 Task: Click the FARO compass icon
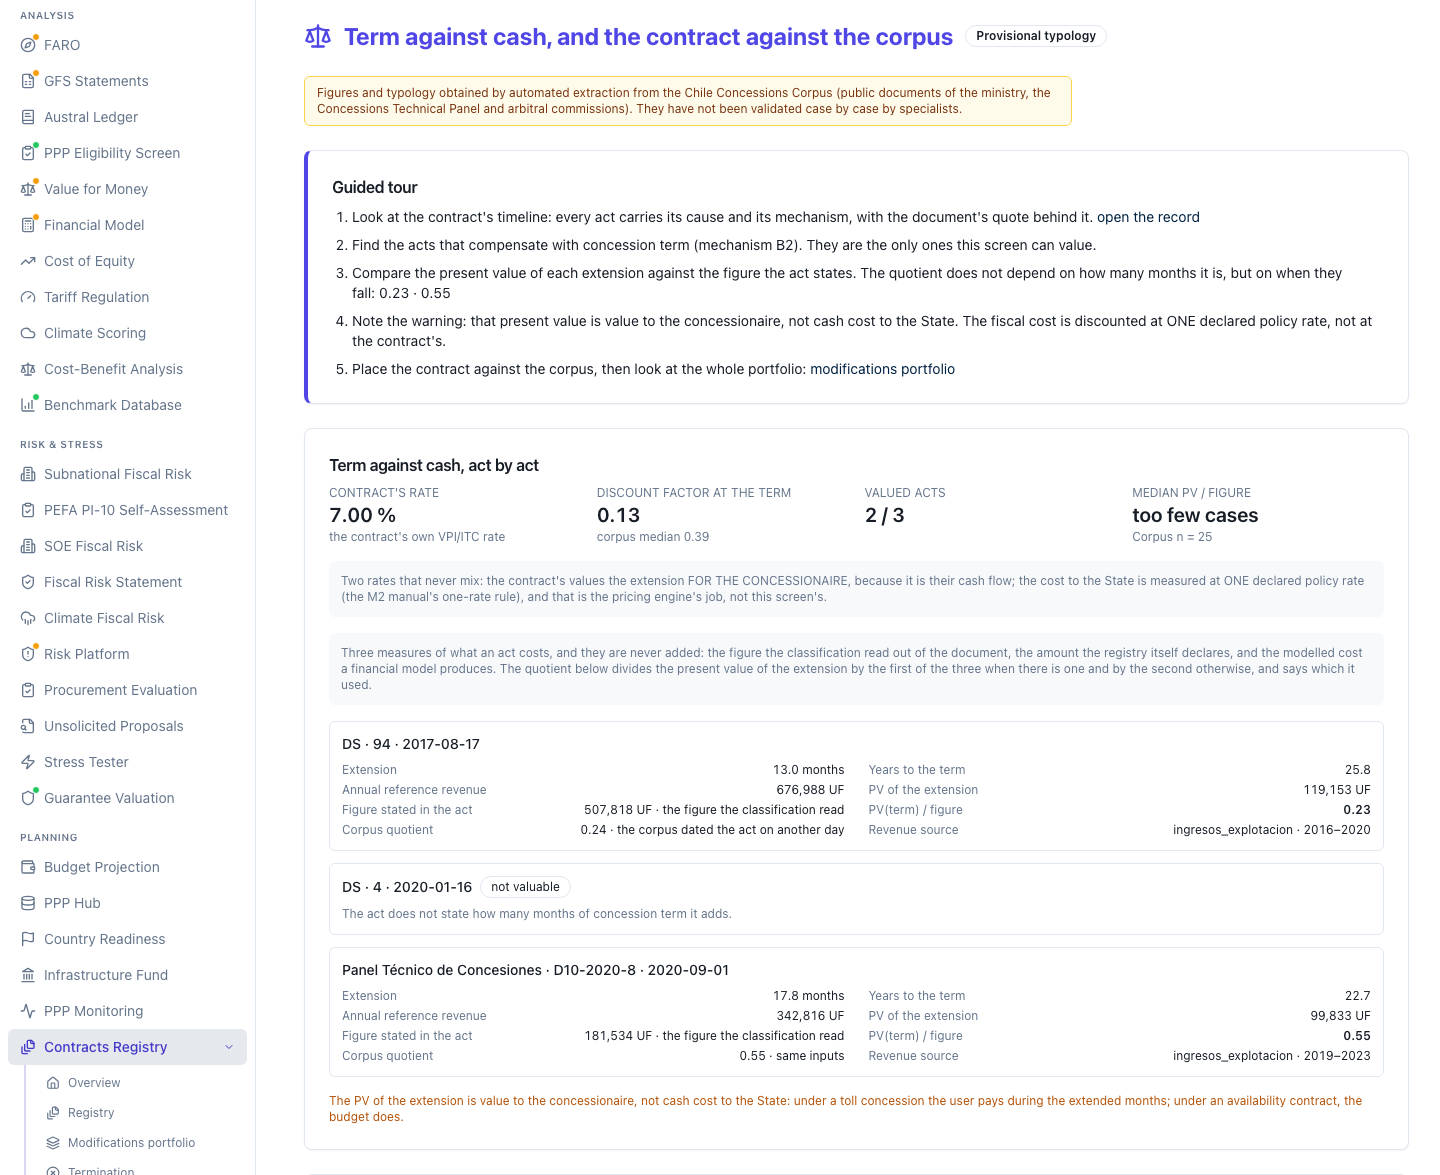pyautogui.click(x=28, y=45)
